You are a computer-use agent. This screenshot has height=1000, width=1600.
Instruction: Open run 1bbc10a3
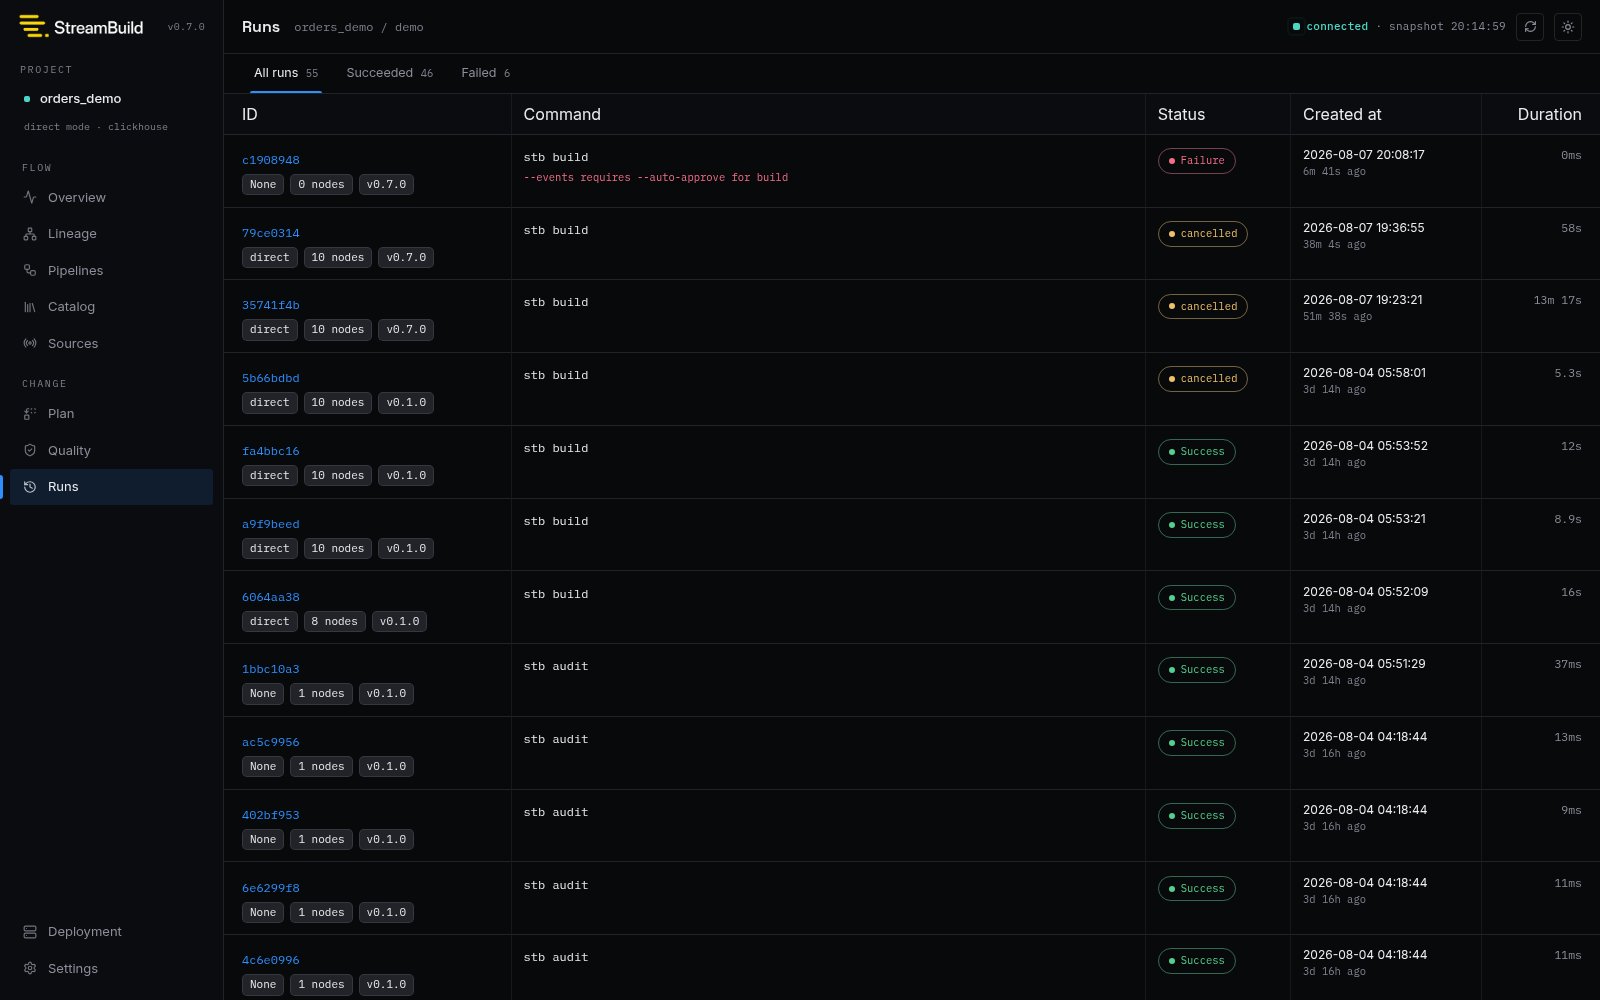[271, 669]
